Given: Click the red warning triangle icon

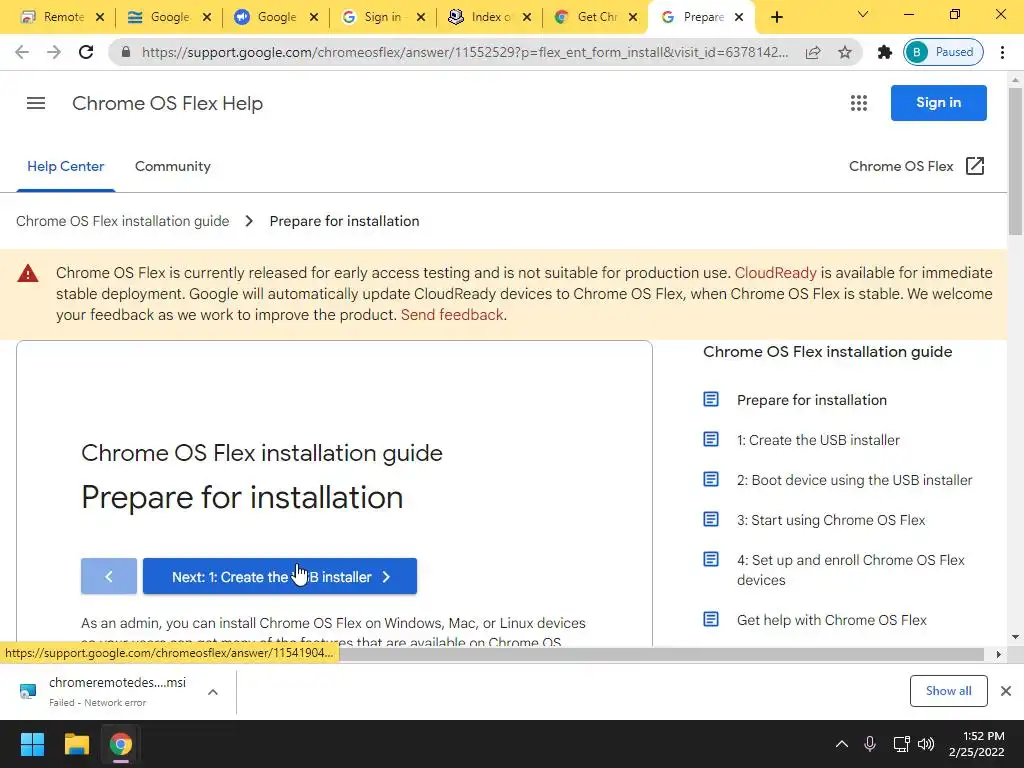Looking at the screenshot, I should pos(27,273).
